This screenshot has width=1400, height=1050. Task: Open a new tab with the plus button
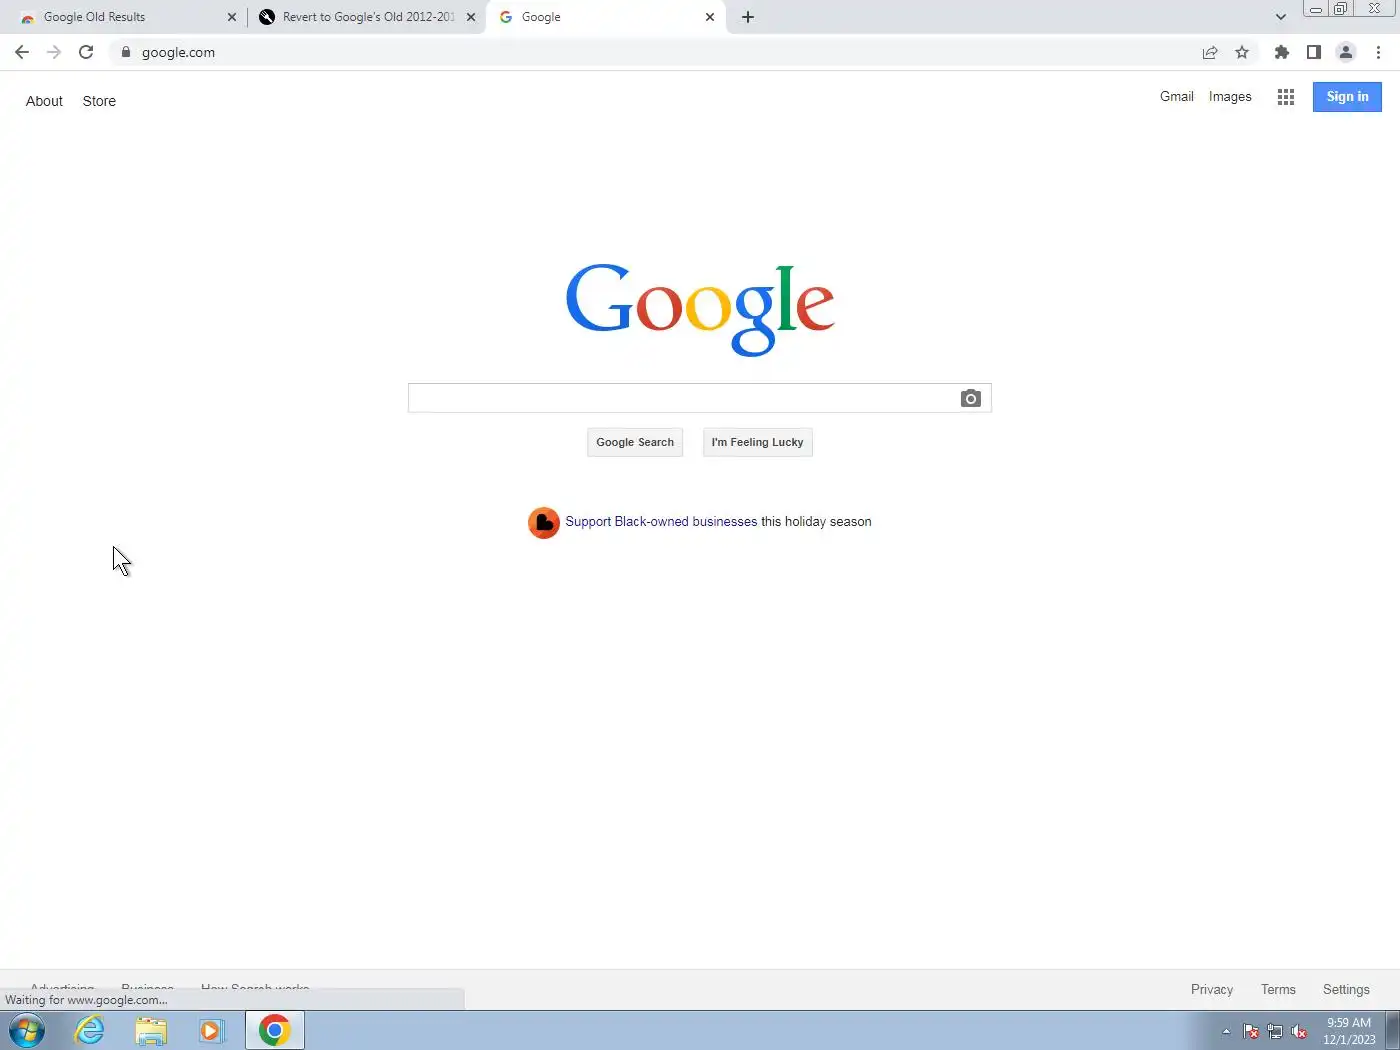pos(748,17)
